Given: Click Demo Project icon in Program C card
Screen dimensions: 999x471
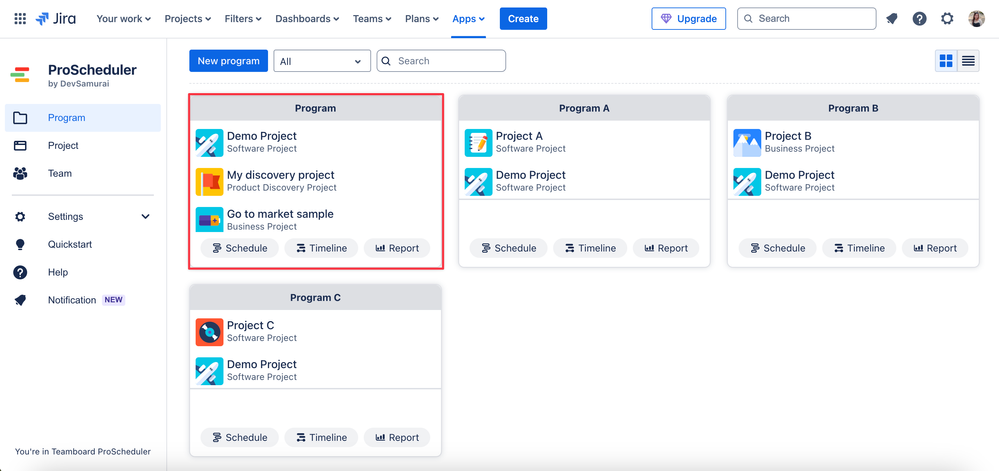Looking at the screenshot, I should point(210,370).
